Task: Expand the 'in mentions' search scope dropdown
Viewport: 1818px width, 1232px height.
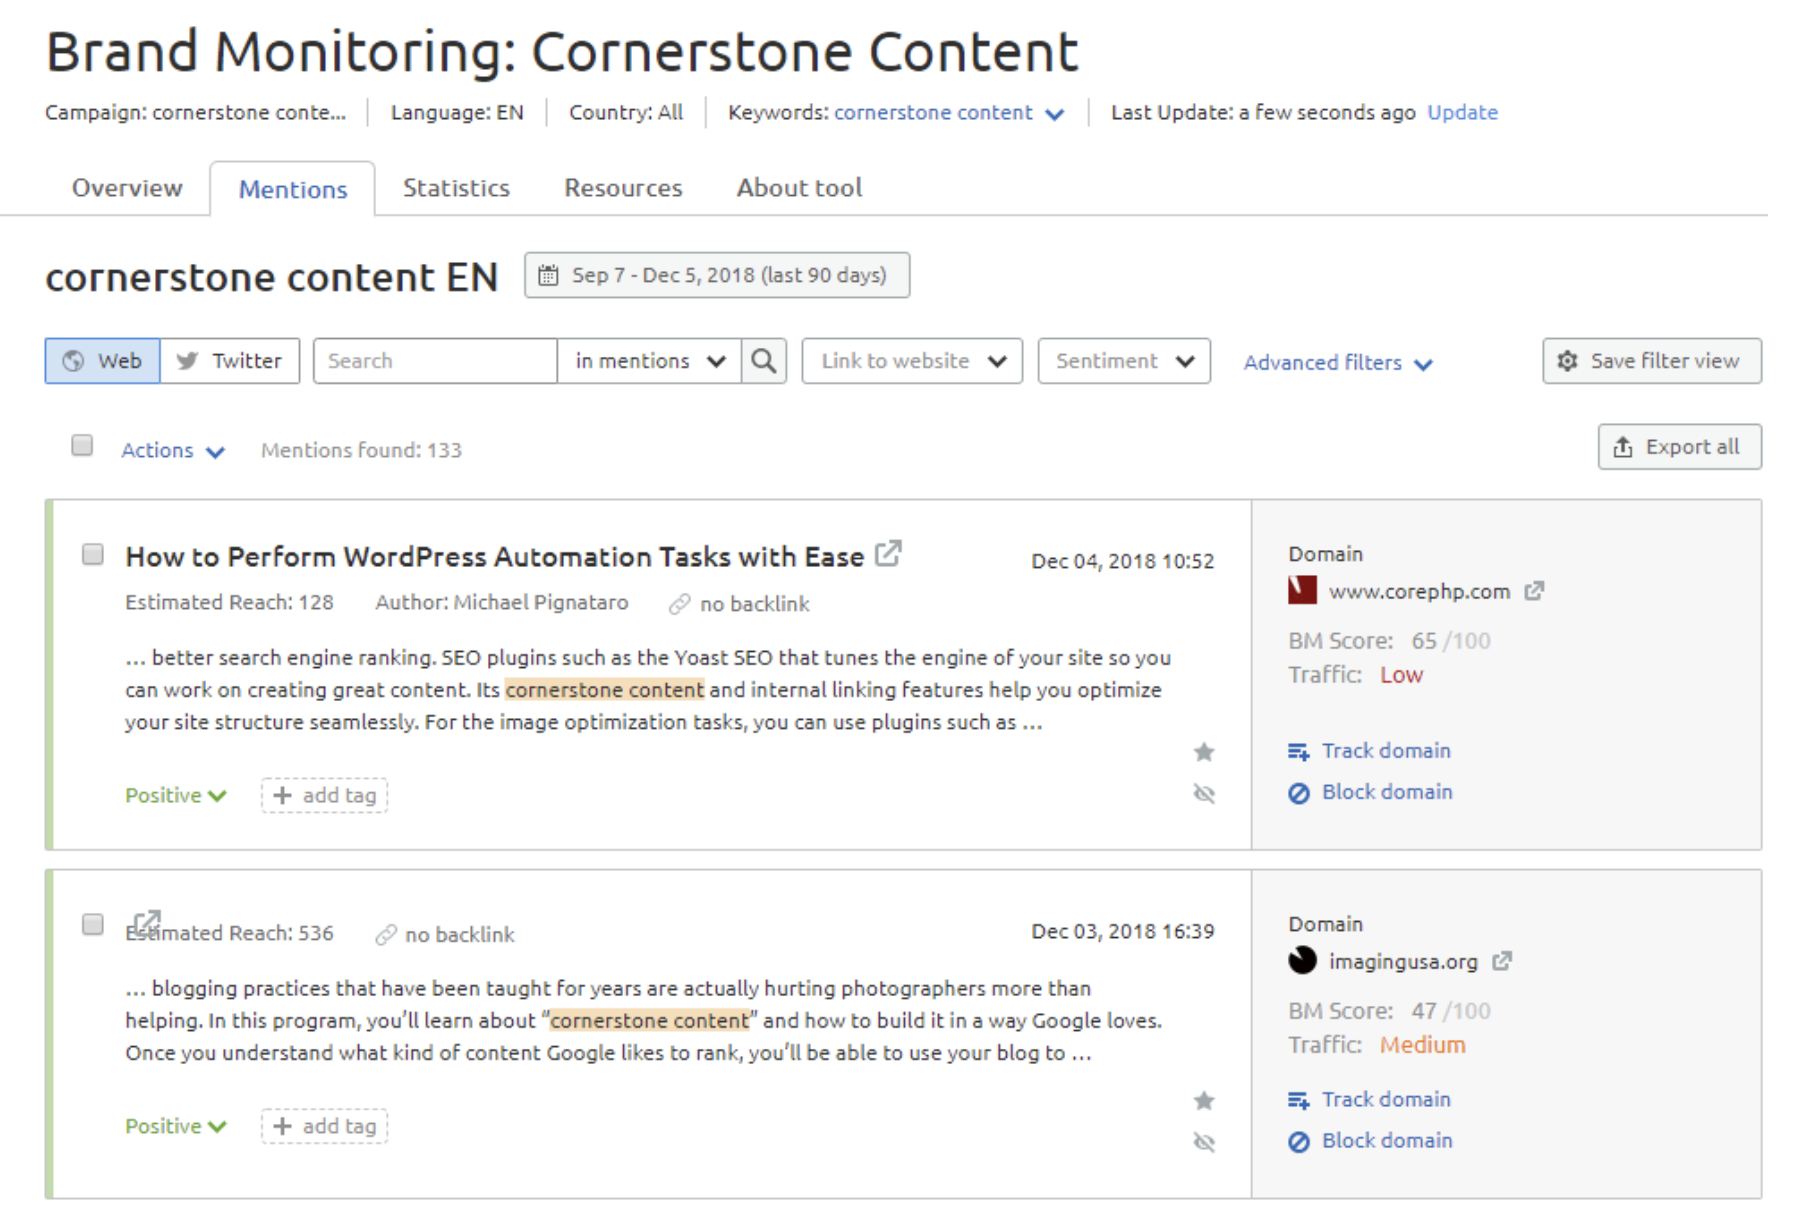Action: pos(649,361)
